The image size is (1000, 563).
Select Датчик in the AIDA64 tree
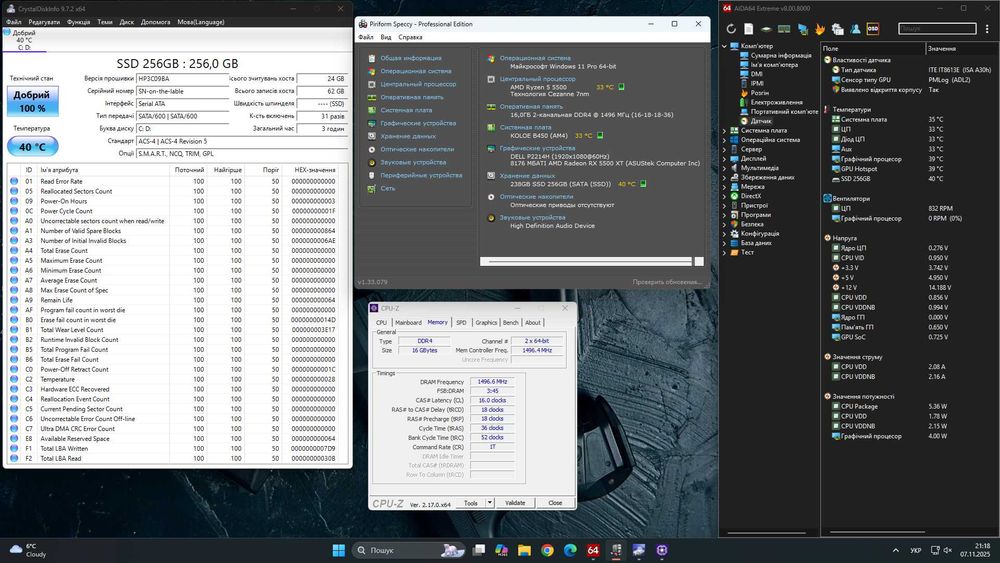pyautogui.click(x=761, y=121)
